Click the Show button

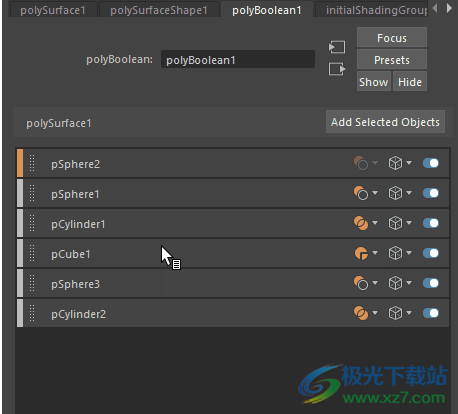tap(374, 82)
